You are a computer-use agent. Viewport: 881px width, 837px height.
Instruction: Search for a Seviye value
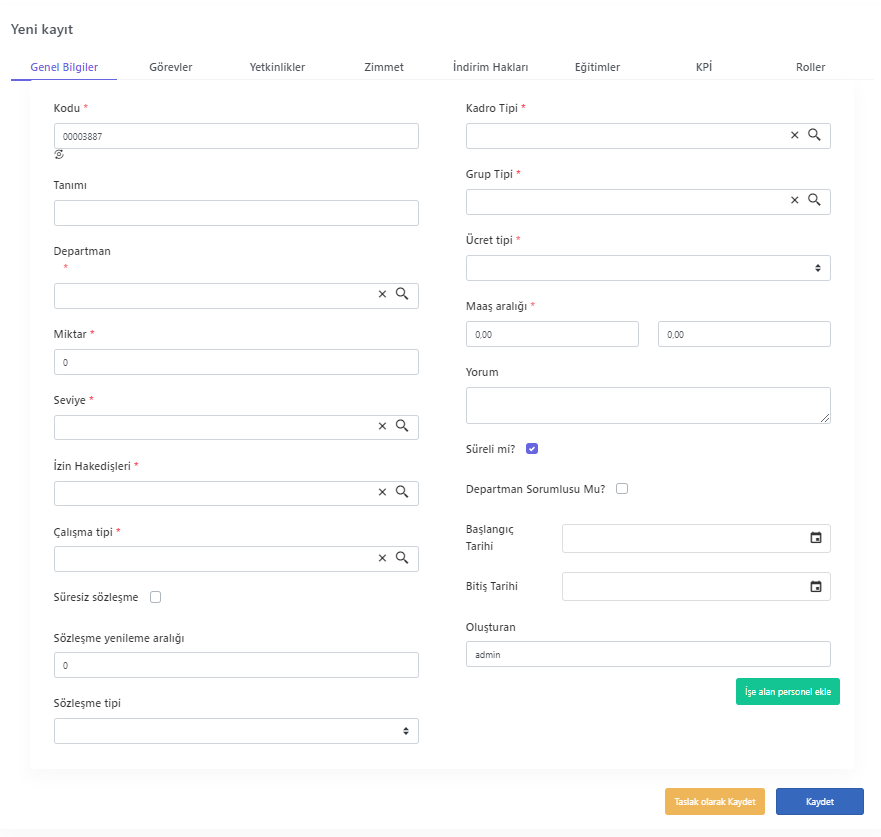pyautogui.click(x=402, y=426)
